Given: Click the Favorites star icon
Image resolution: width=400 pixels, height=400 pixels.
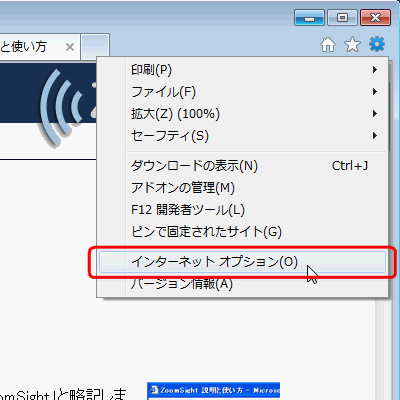Looking at the screenshot, I should click(x=352, y=44).
